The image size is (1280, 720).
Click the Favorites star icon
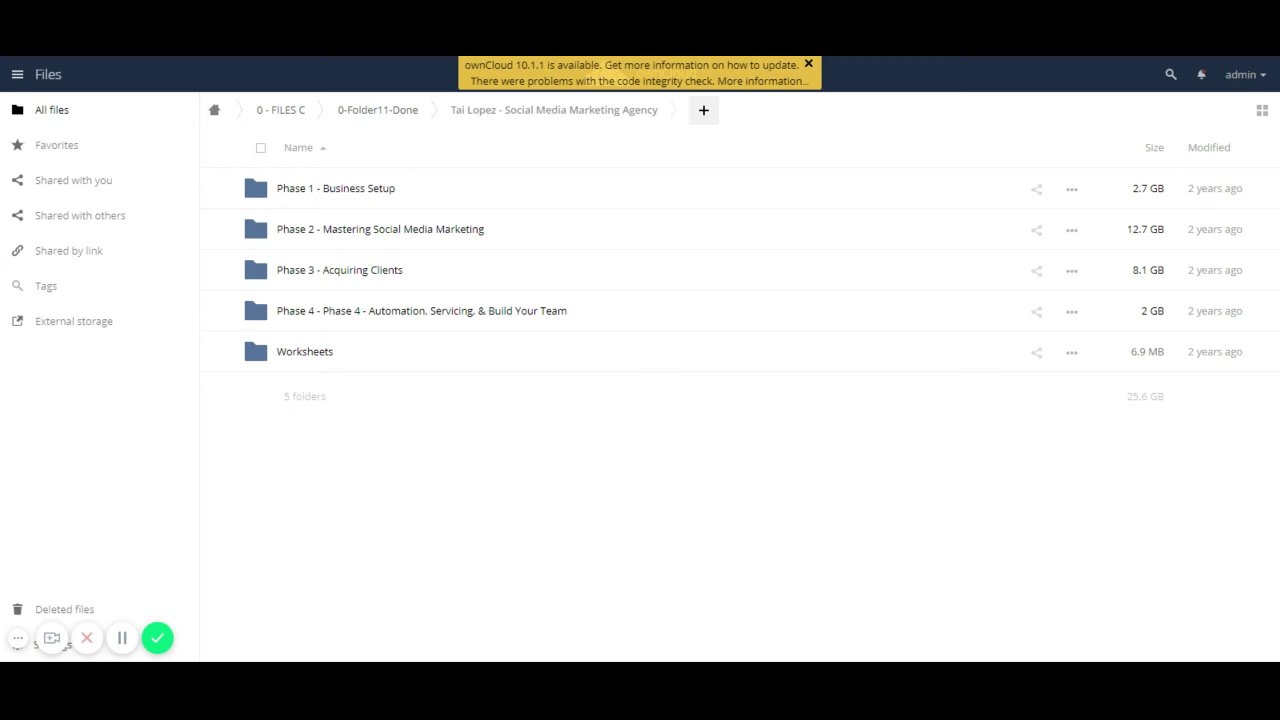(17, 145)
